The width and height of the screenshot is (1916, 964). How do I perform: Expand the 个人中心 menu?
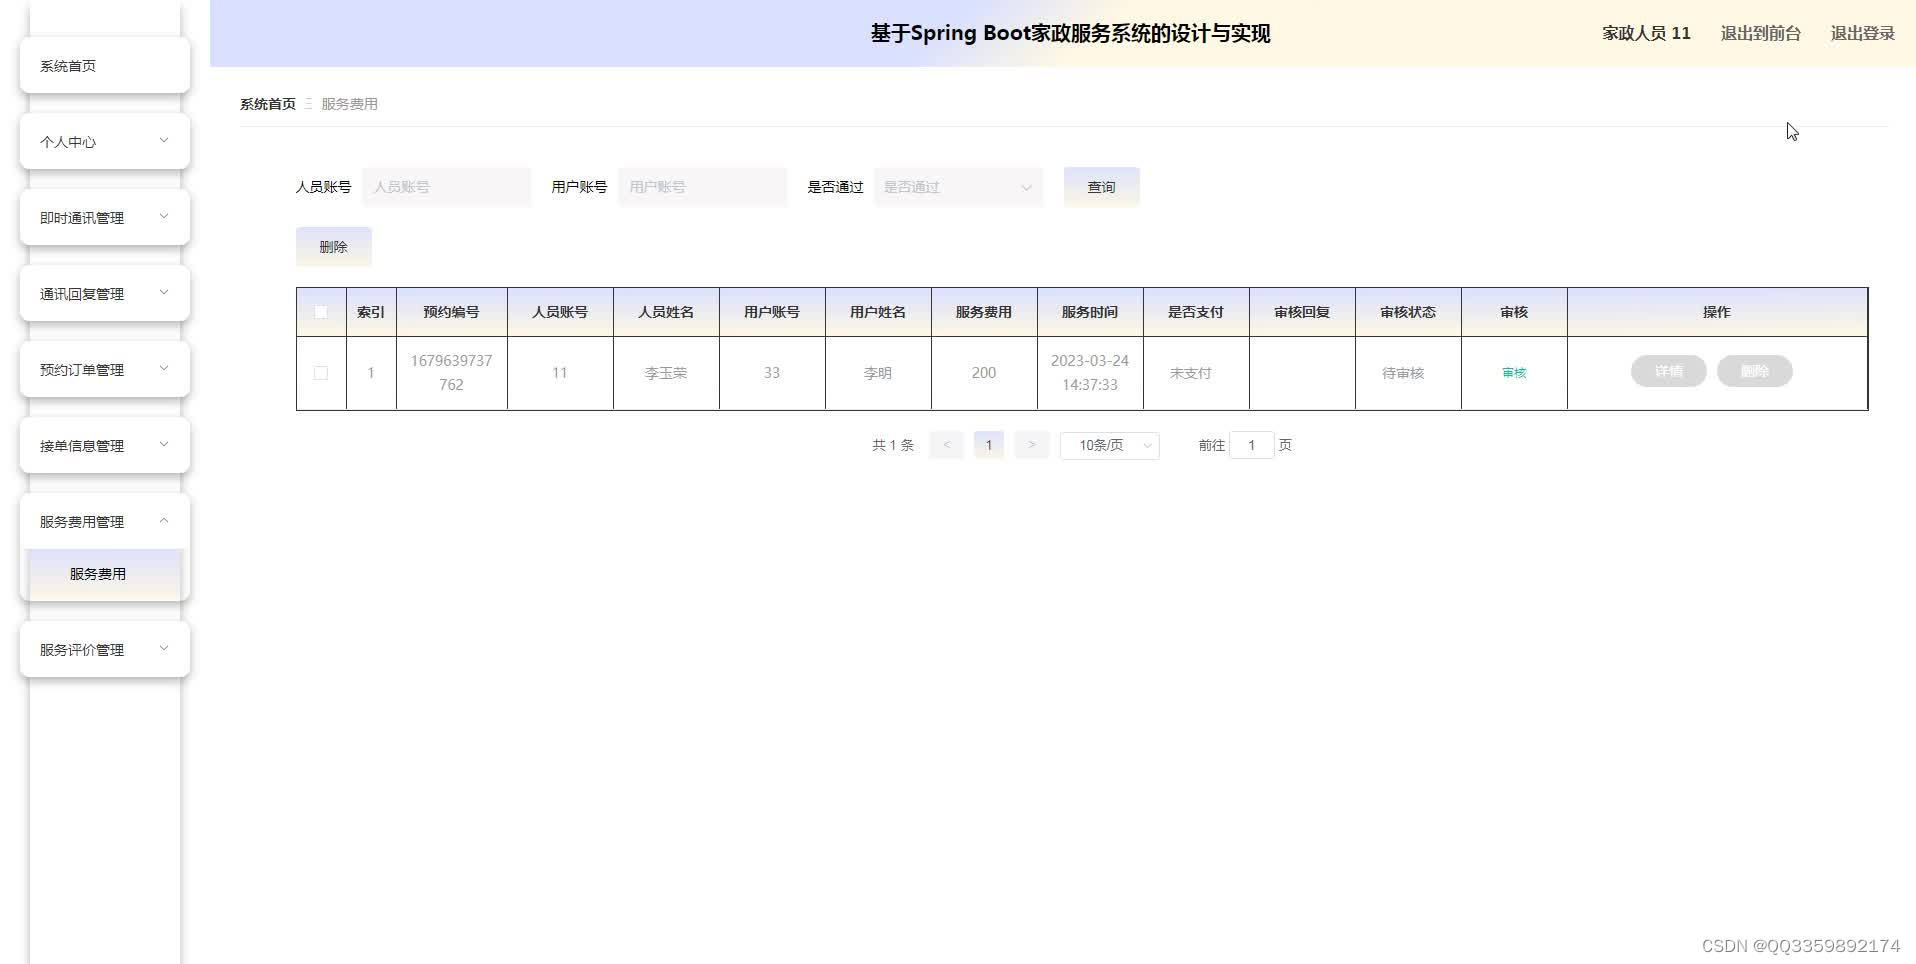point(105,142)
